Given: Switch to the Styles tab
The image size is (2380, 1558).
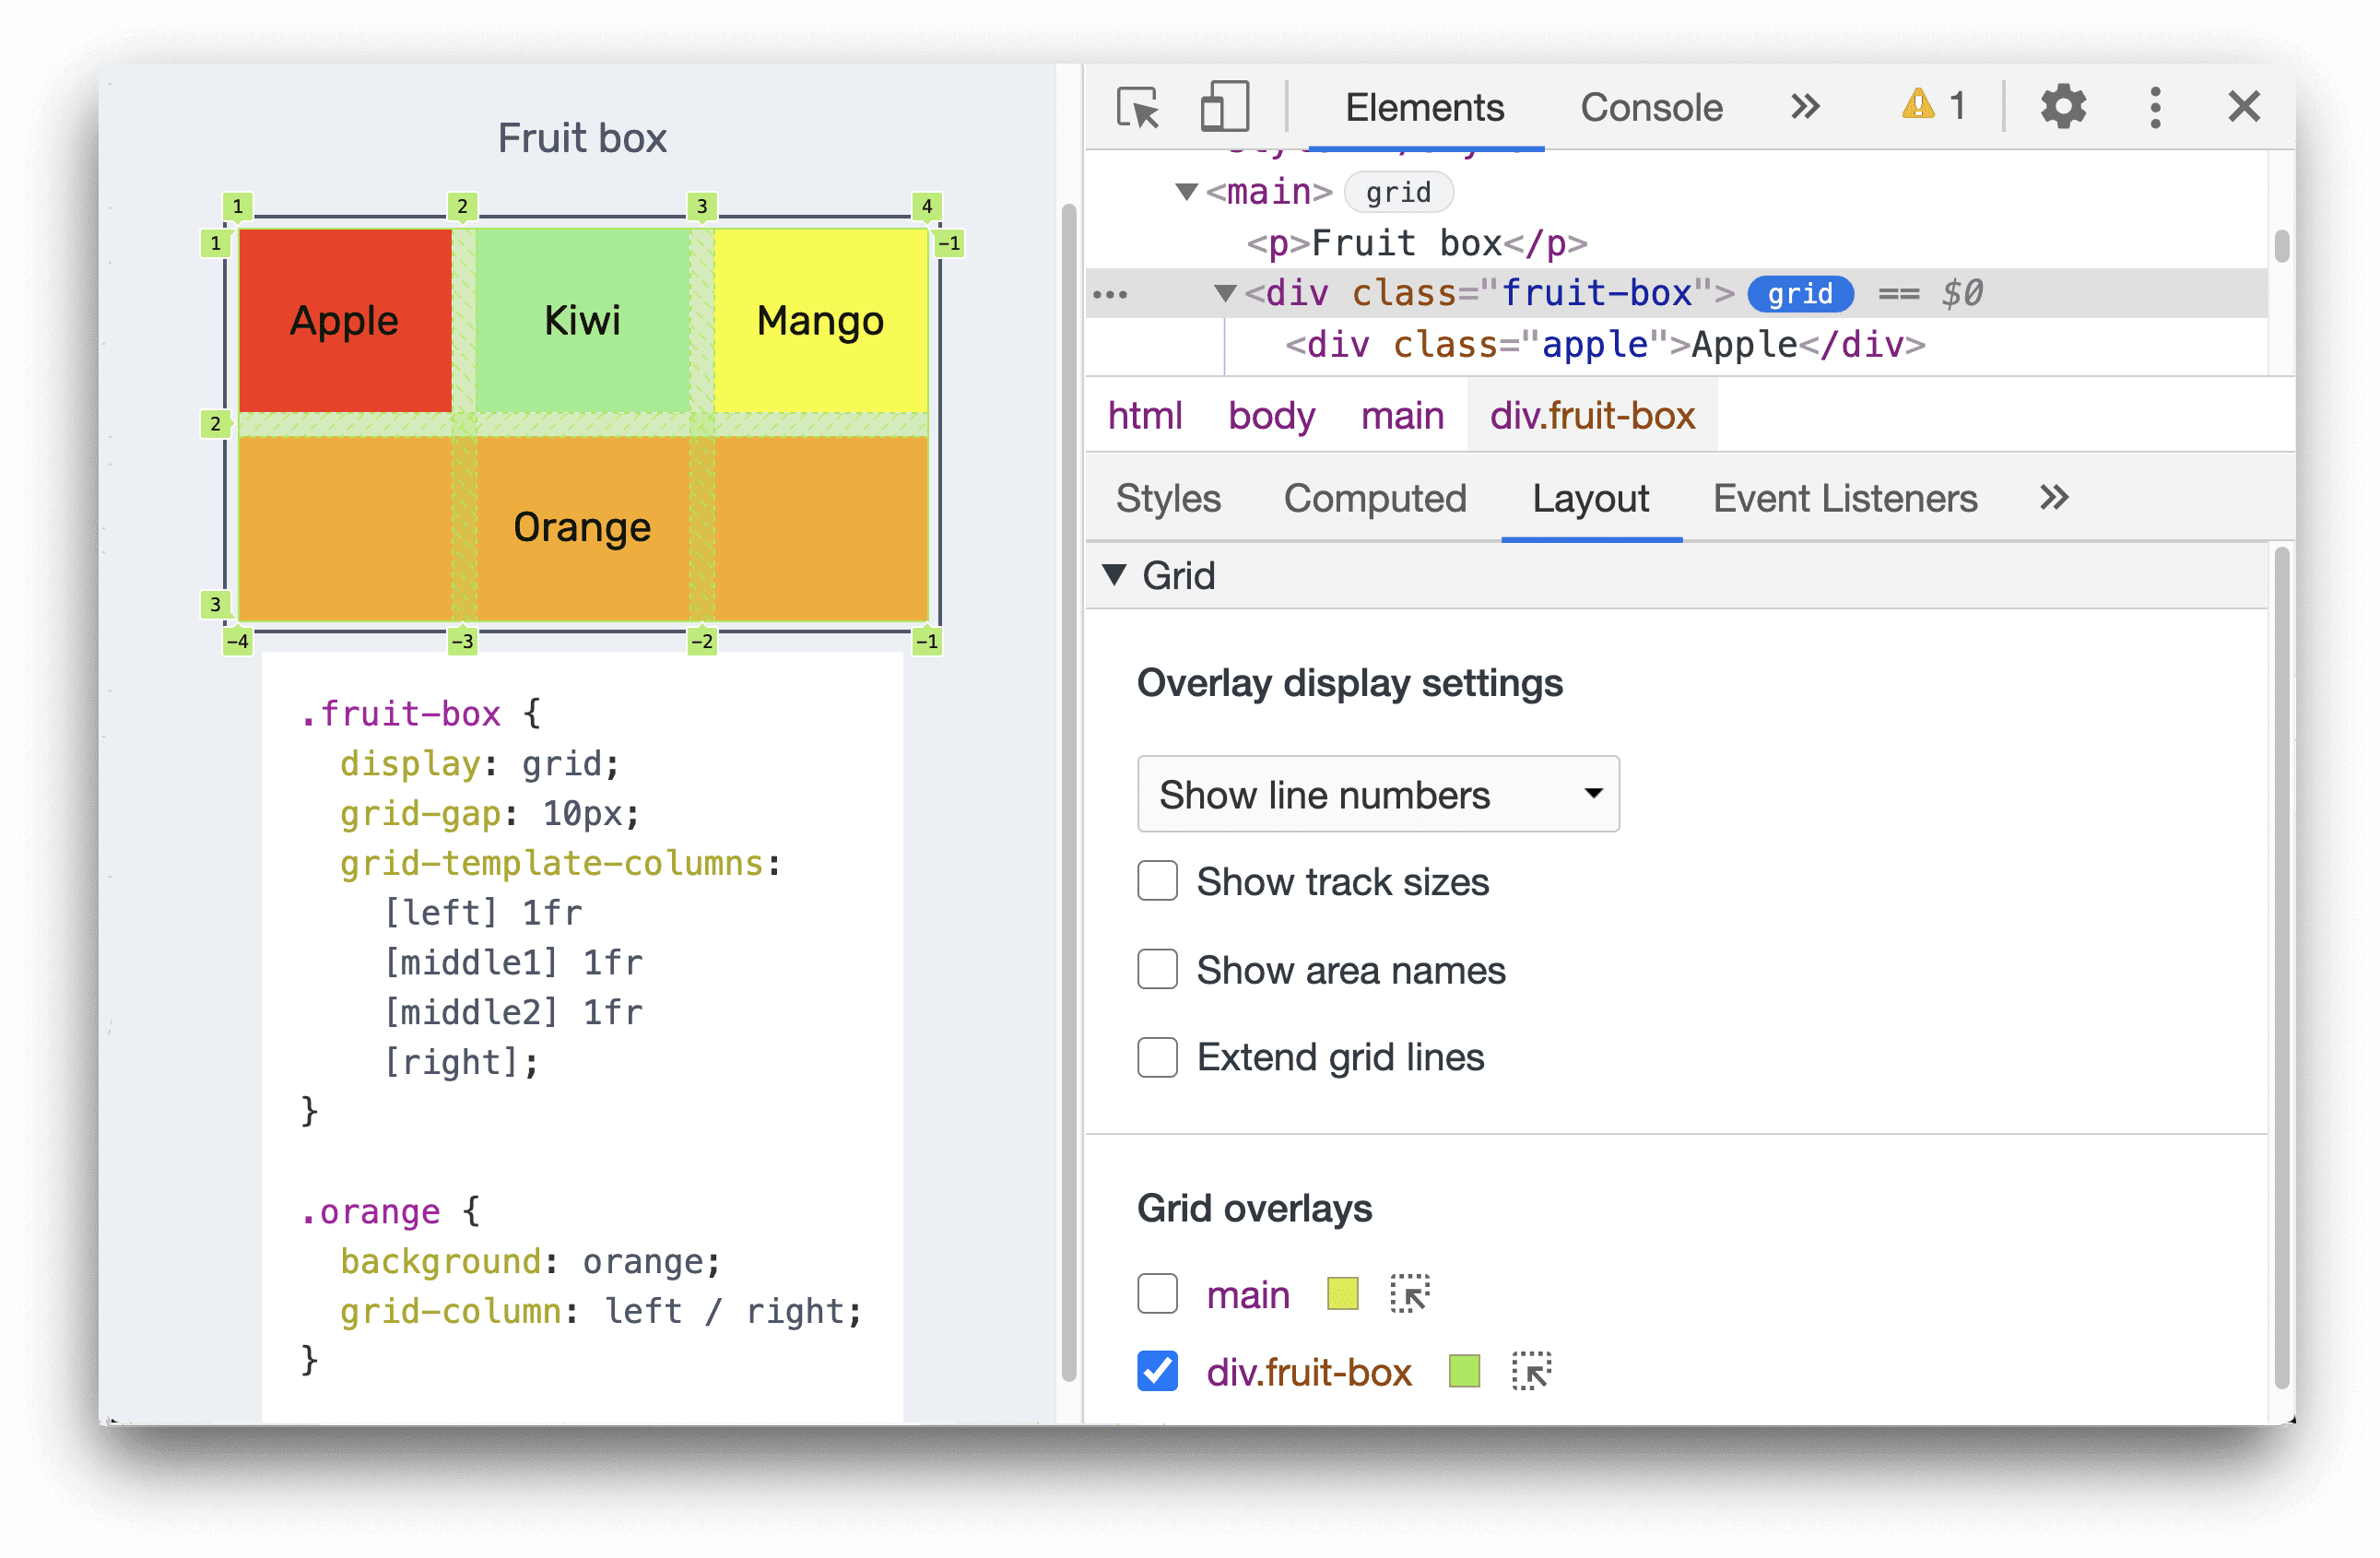Looking at the screenshot, I should (1167, 501).
